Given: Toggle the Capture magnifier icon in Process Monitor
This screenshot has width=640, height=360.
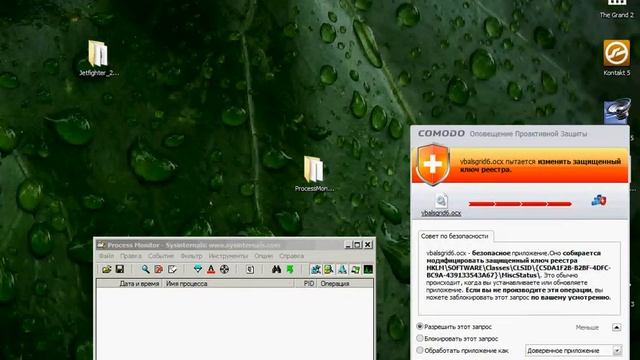Looking at the screenshot, I should click(x=145, y=269).
